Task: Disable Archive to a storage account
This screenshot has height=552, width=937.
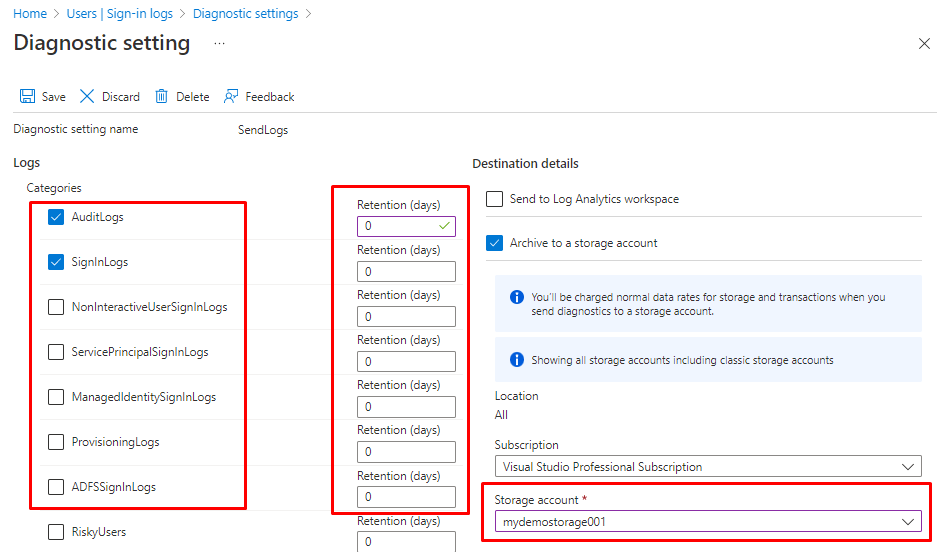Action: point(494,243)
